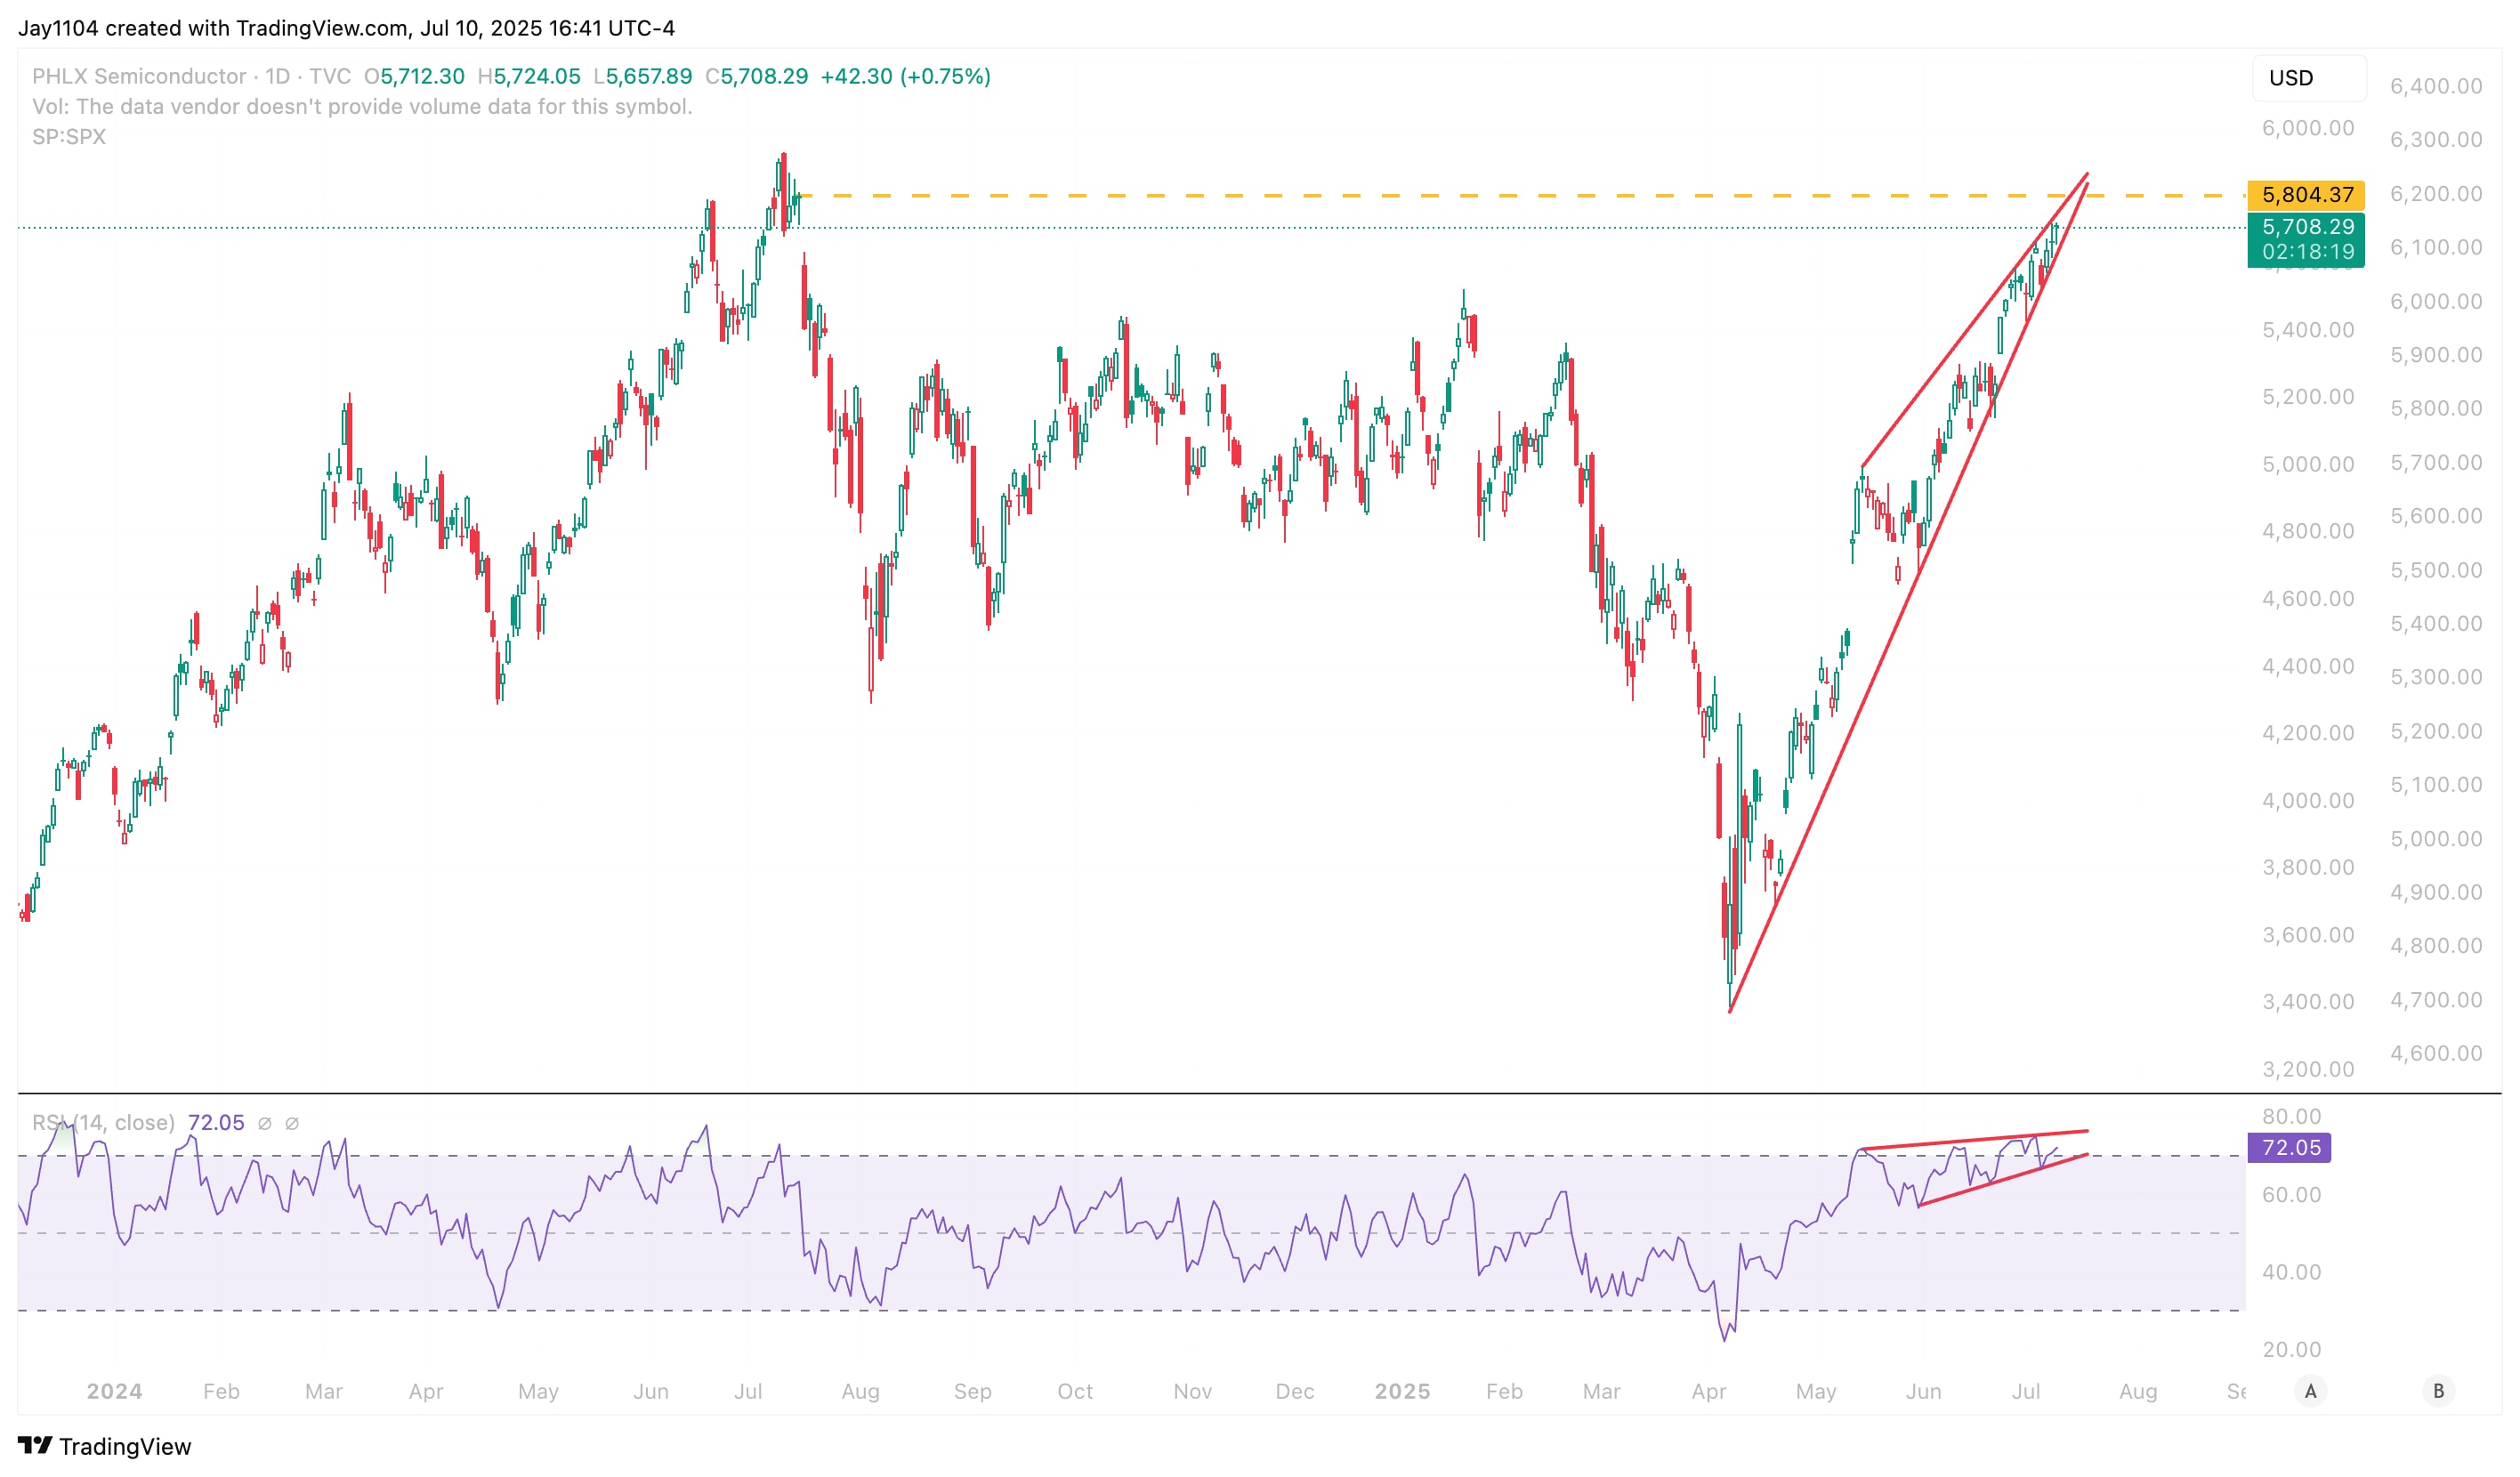
Task: Select the PHLX Semiconductor symbol title
Action: click(x=139, y=76)
